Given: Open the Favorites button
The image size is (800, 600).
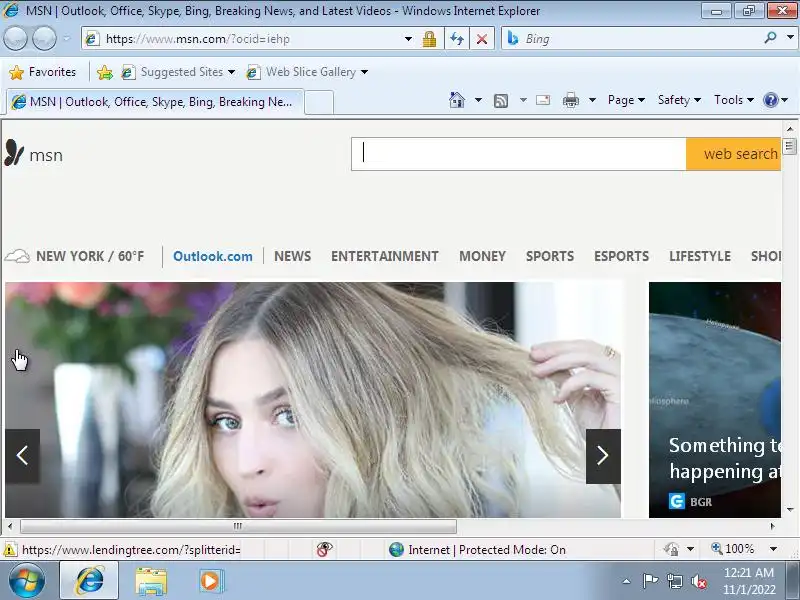Looking at the screenshot, I should [x=43, y=72].
